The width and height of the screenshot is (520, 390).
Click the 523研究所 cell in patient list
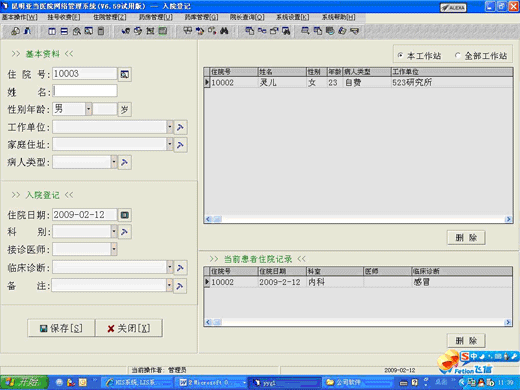tap(451, 83)
